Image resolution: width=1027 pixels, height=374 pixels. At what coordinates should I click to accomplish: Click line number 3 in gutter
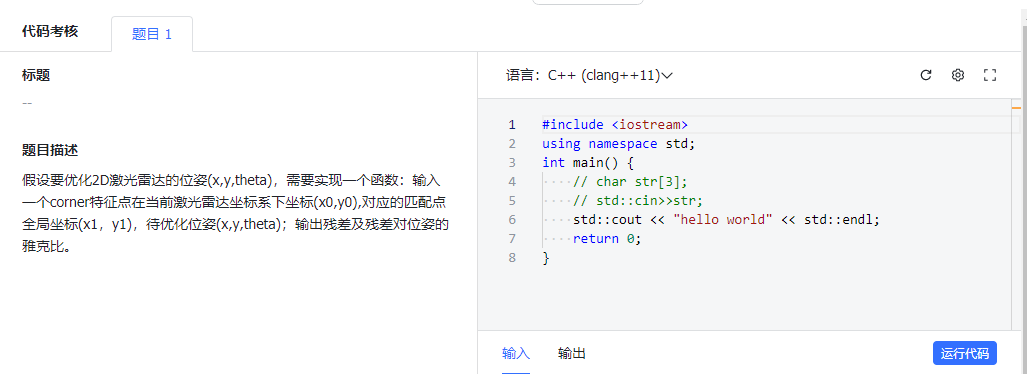(512, 162)
